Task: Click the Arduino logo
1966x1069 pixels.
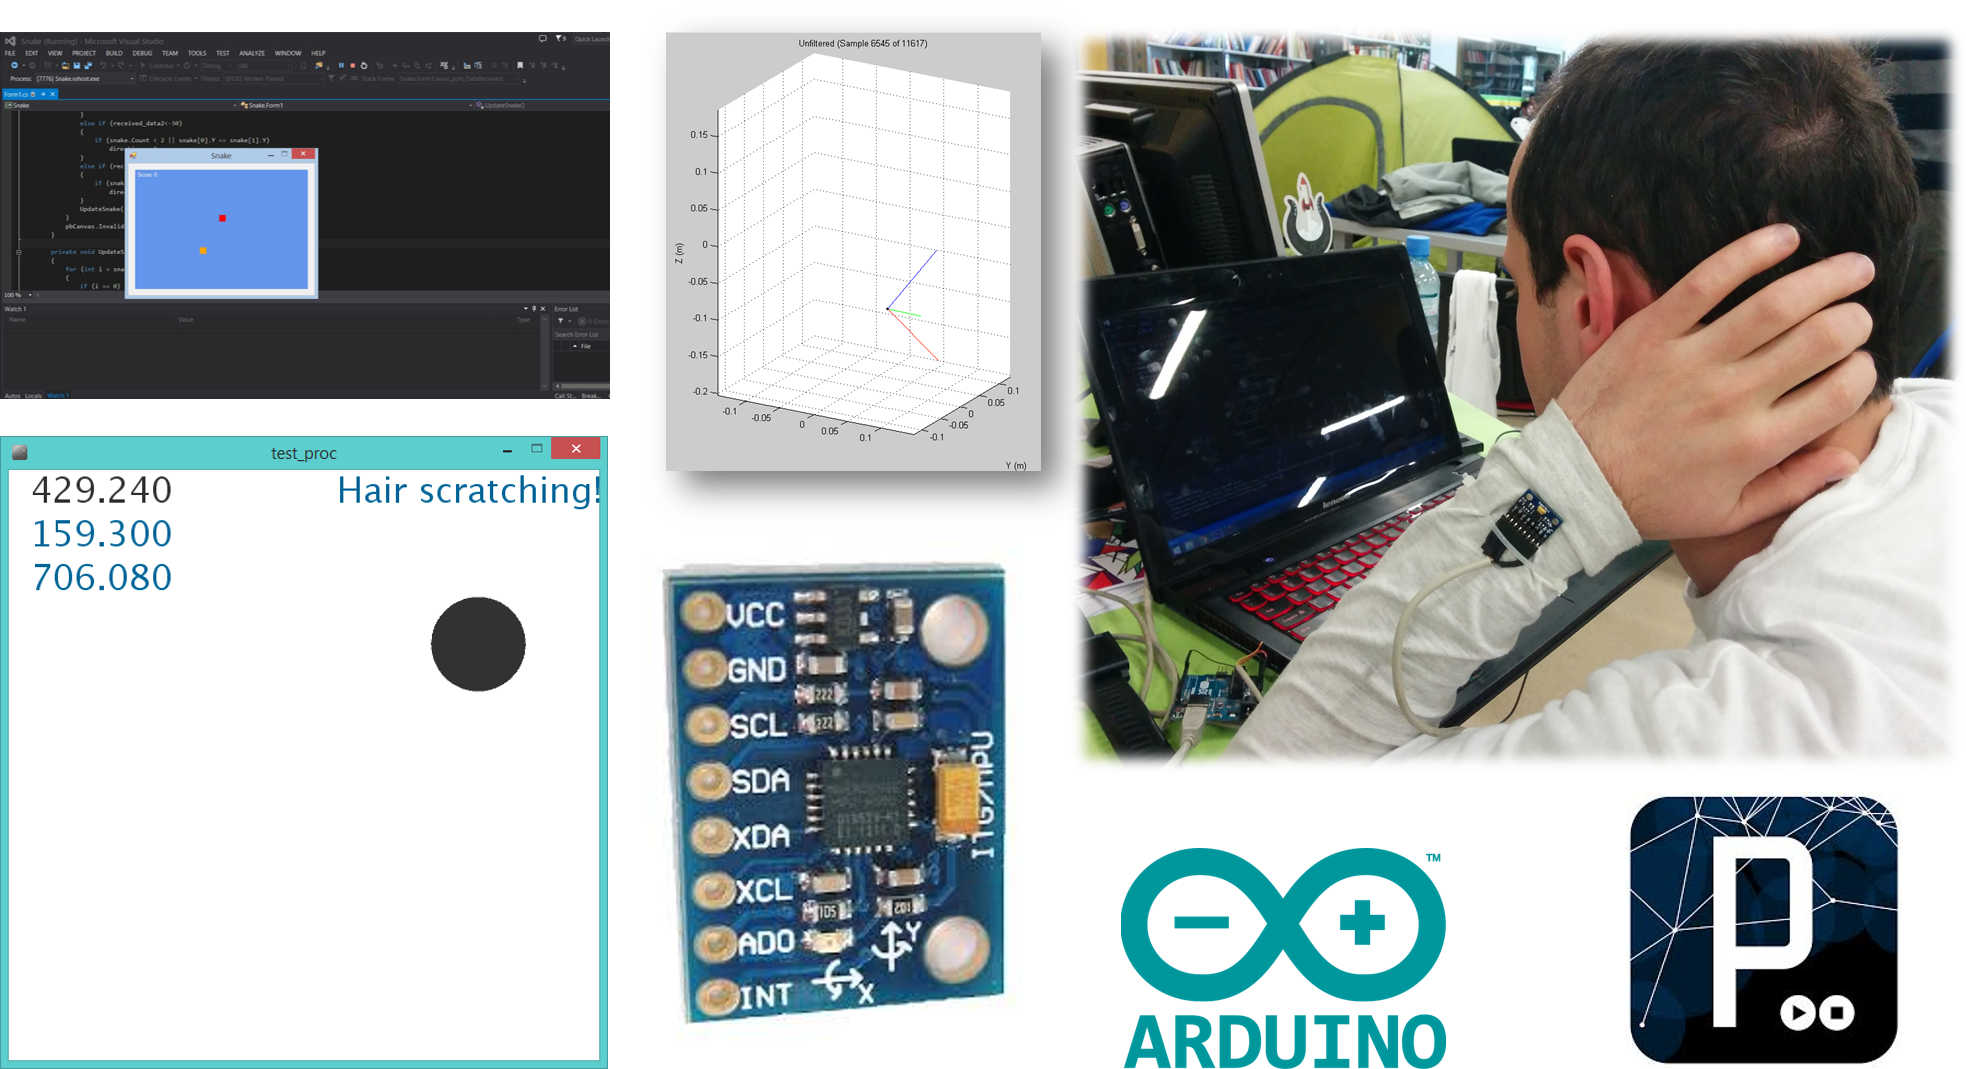Action: [x=1284, y=959]
